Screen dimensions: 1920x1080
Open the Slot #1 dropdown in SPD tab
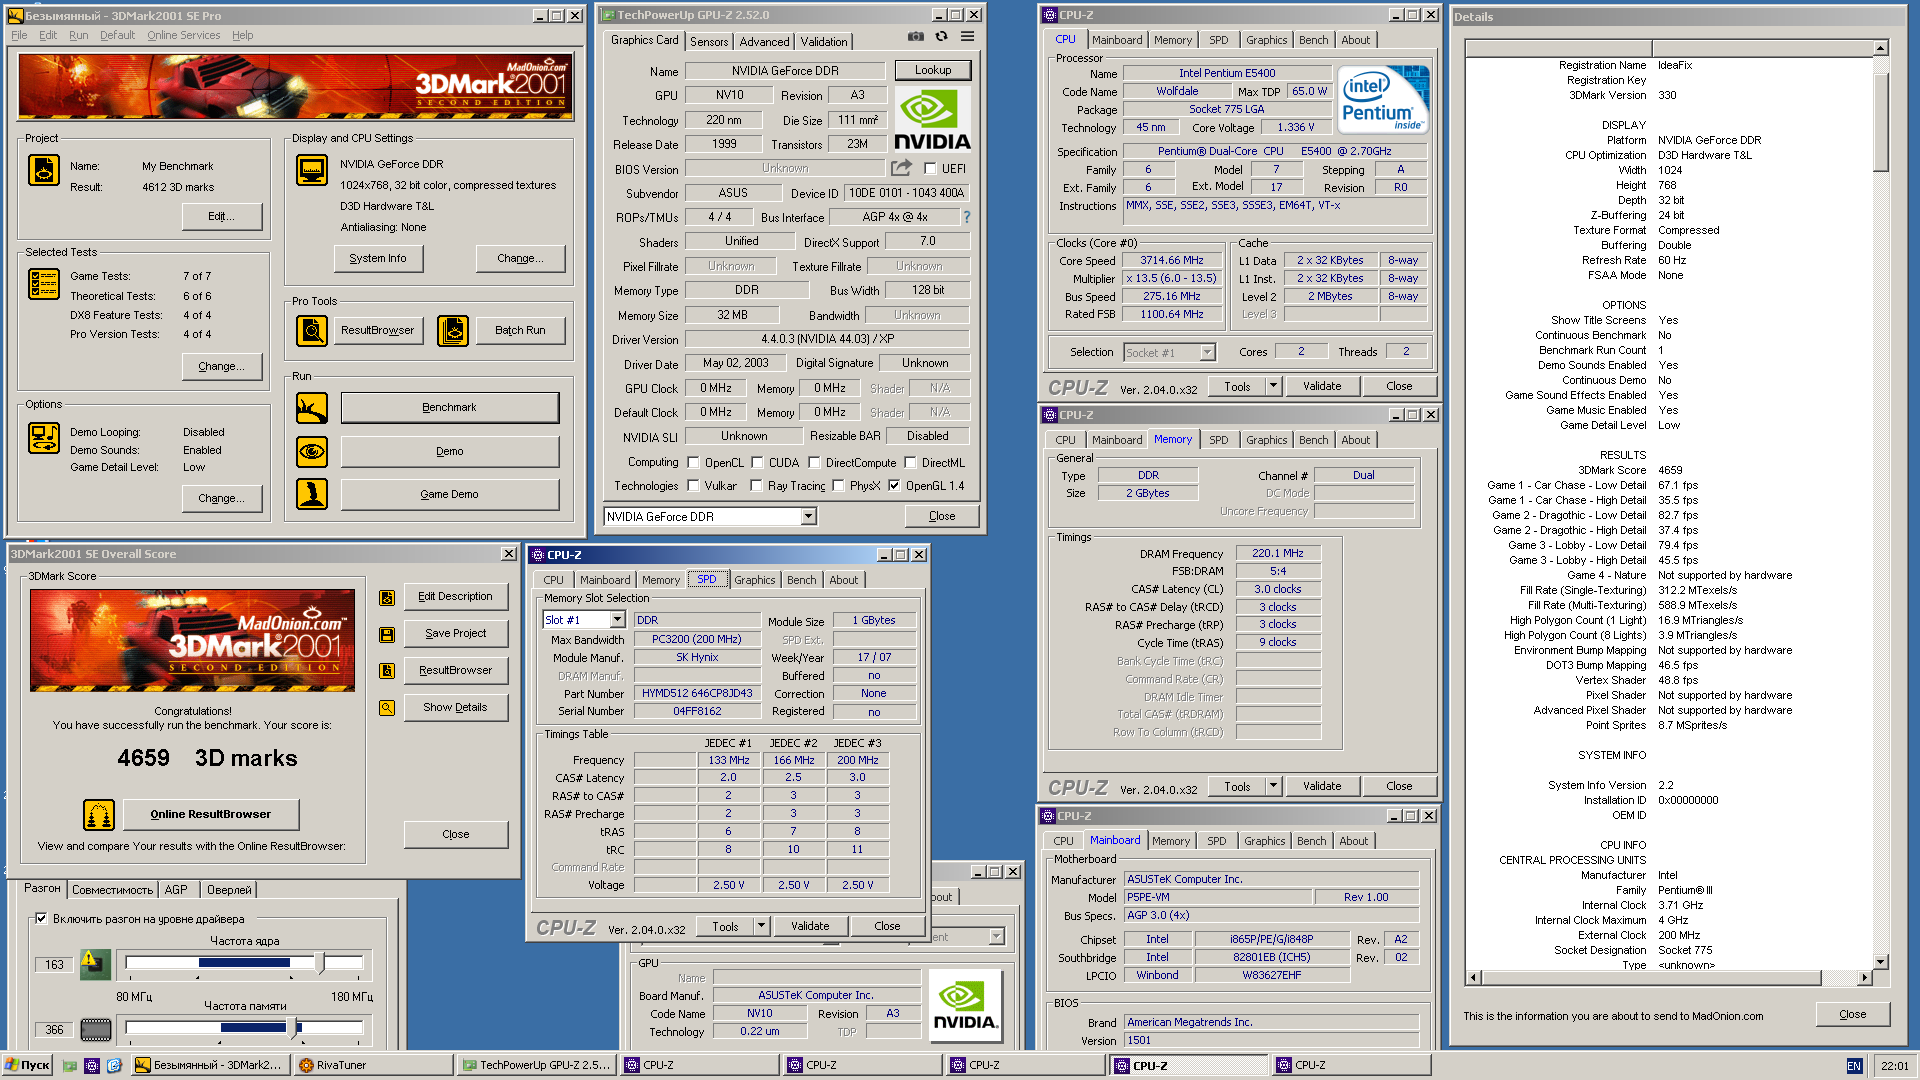617,620
